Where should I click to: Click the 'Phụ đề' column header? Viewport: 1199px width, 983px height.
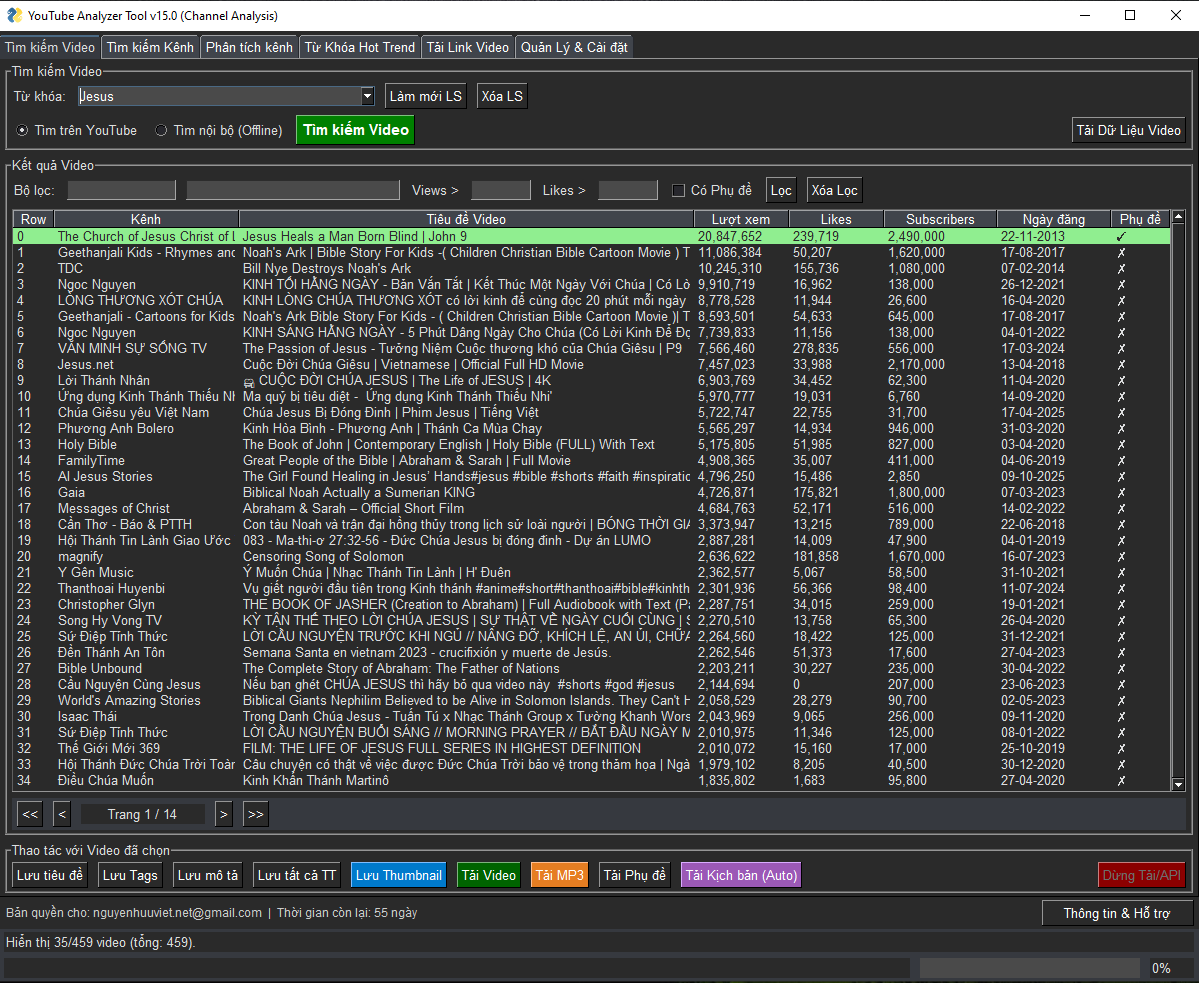coord(1140,219)
